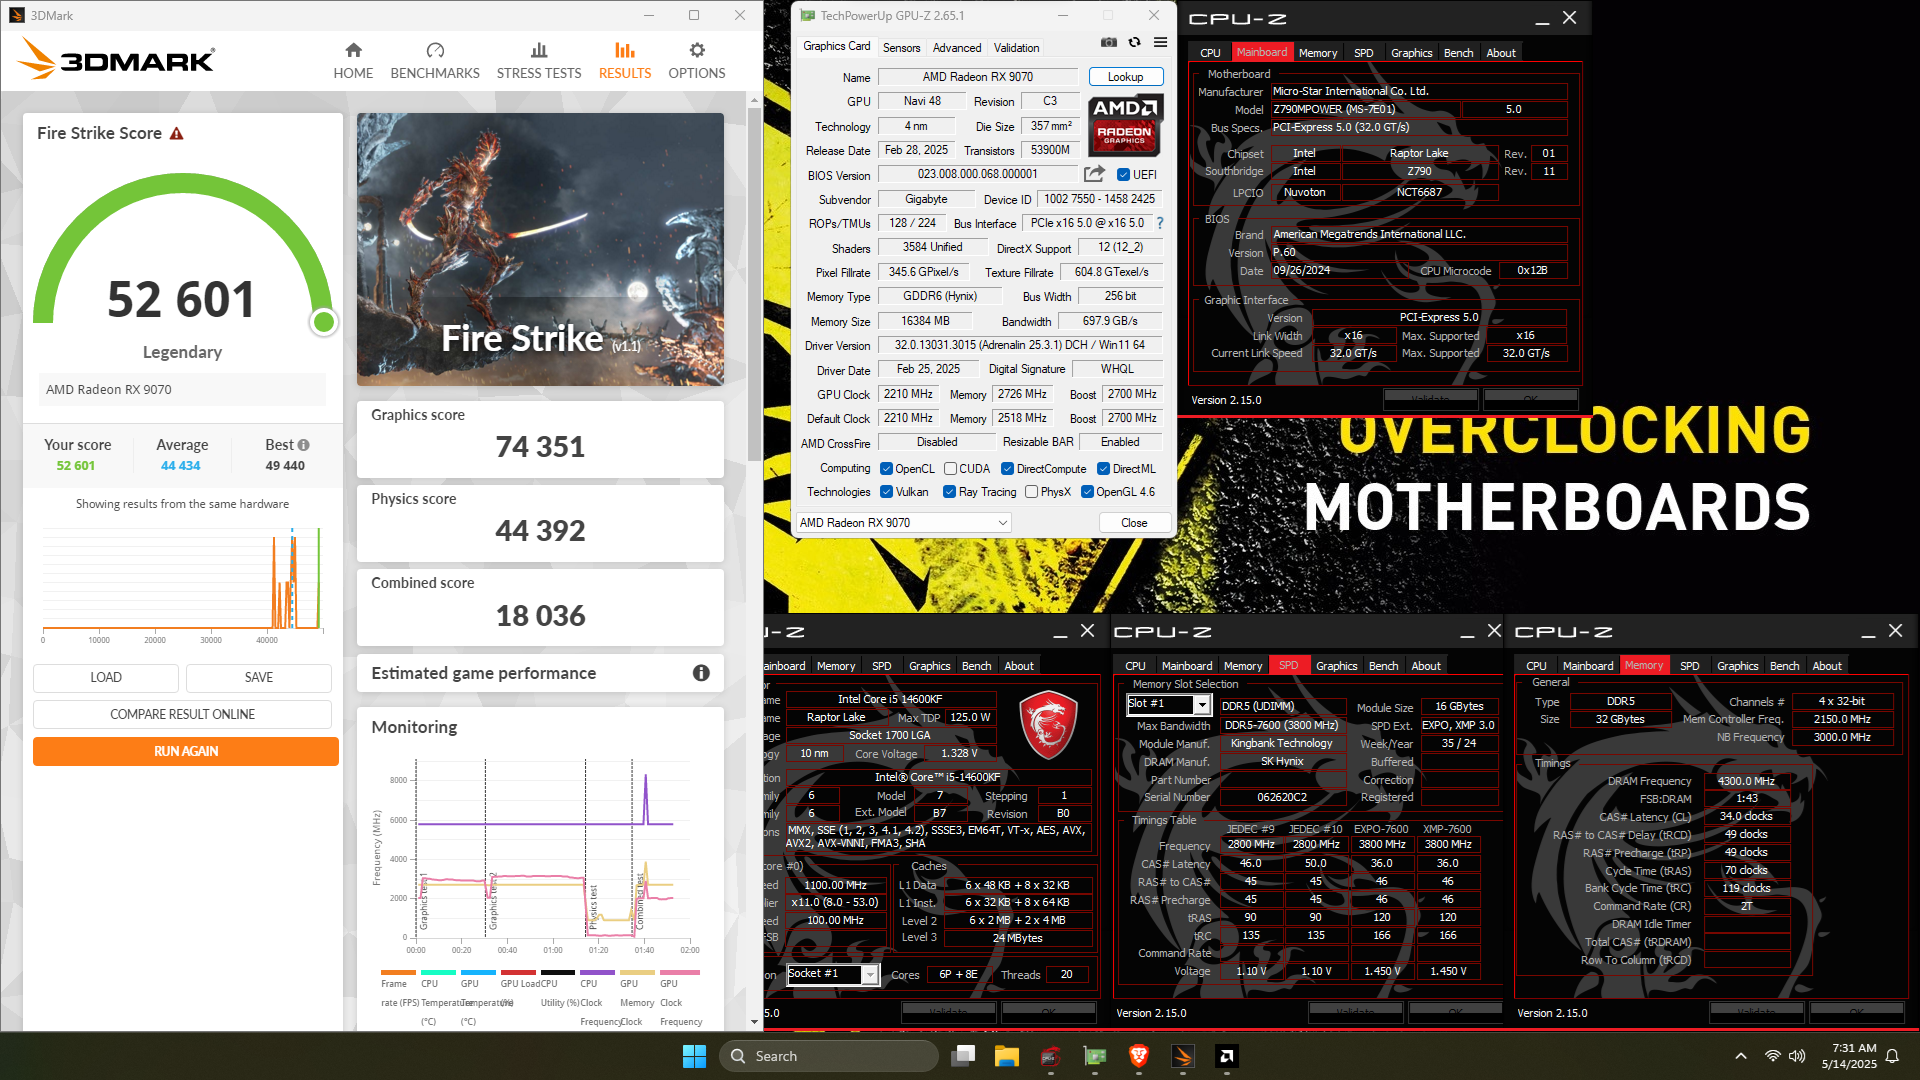Click the Estimated game performance info icon

(x=701, y=673)
